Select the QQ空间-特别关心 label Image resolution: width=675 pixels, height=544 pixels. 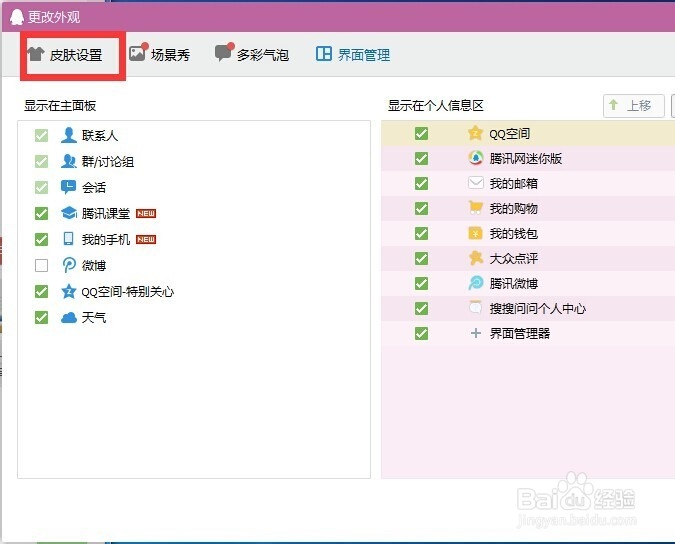pos(128,291)
